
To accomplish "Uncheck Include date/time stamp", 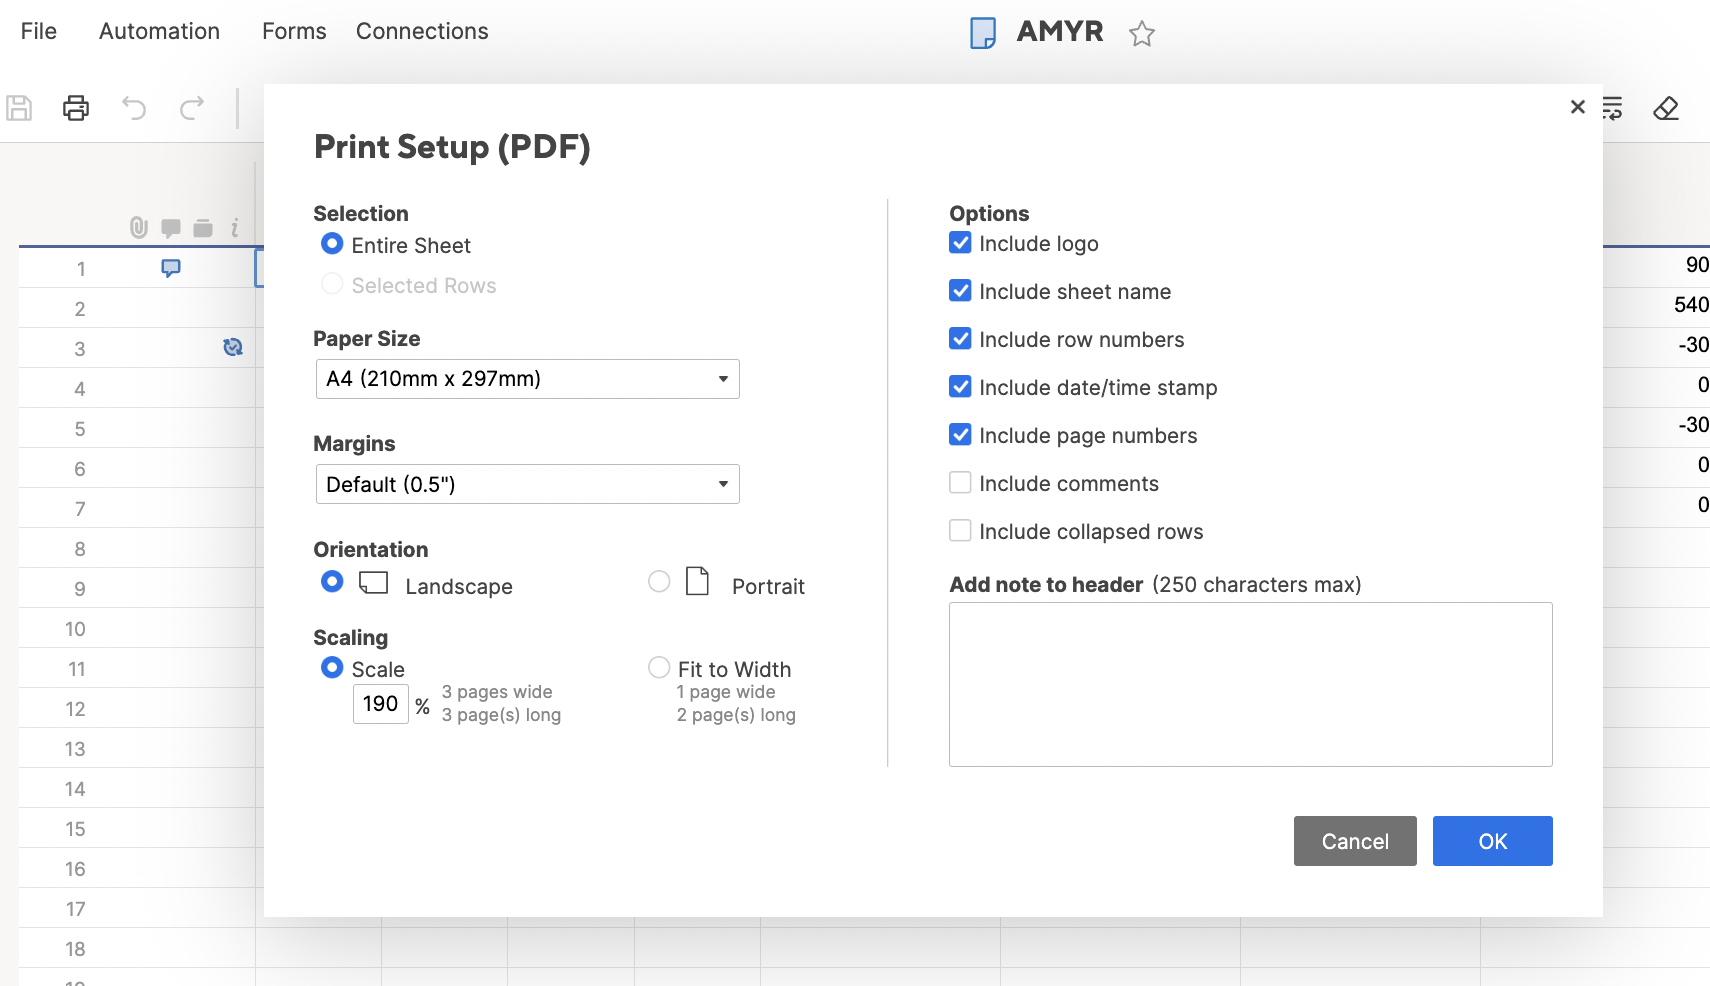I will point(960,387).
